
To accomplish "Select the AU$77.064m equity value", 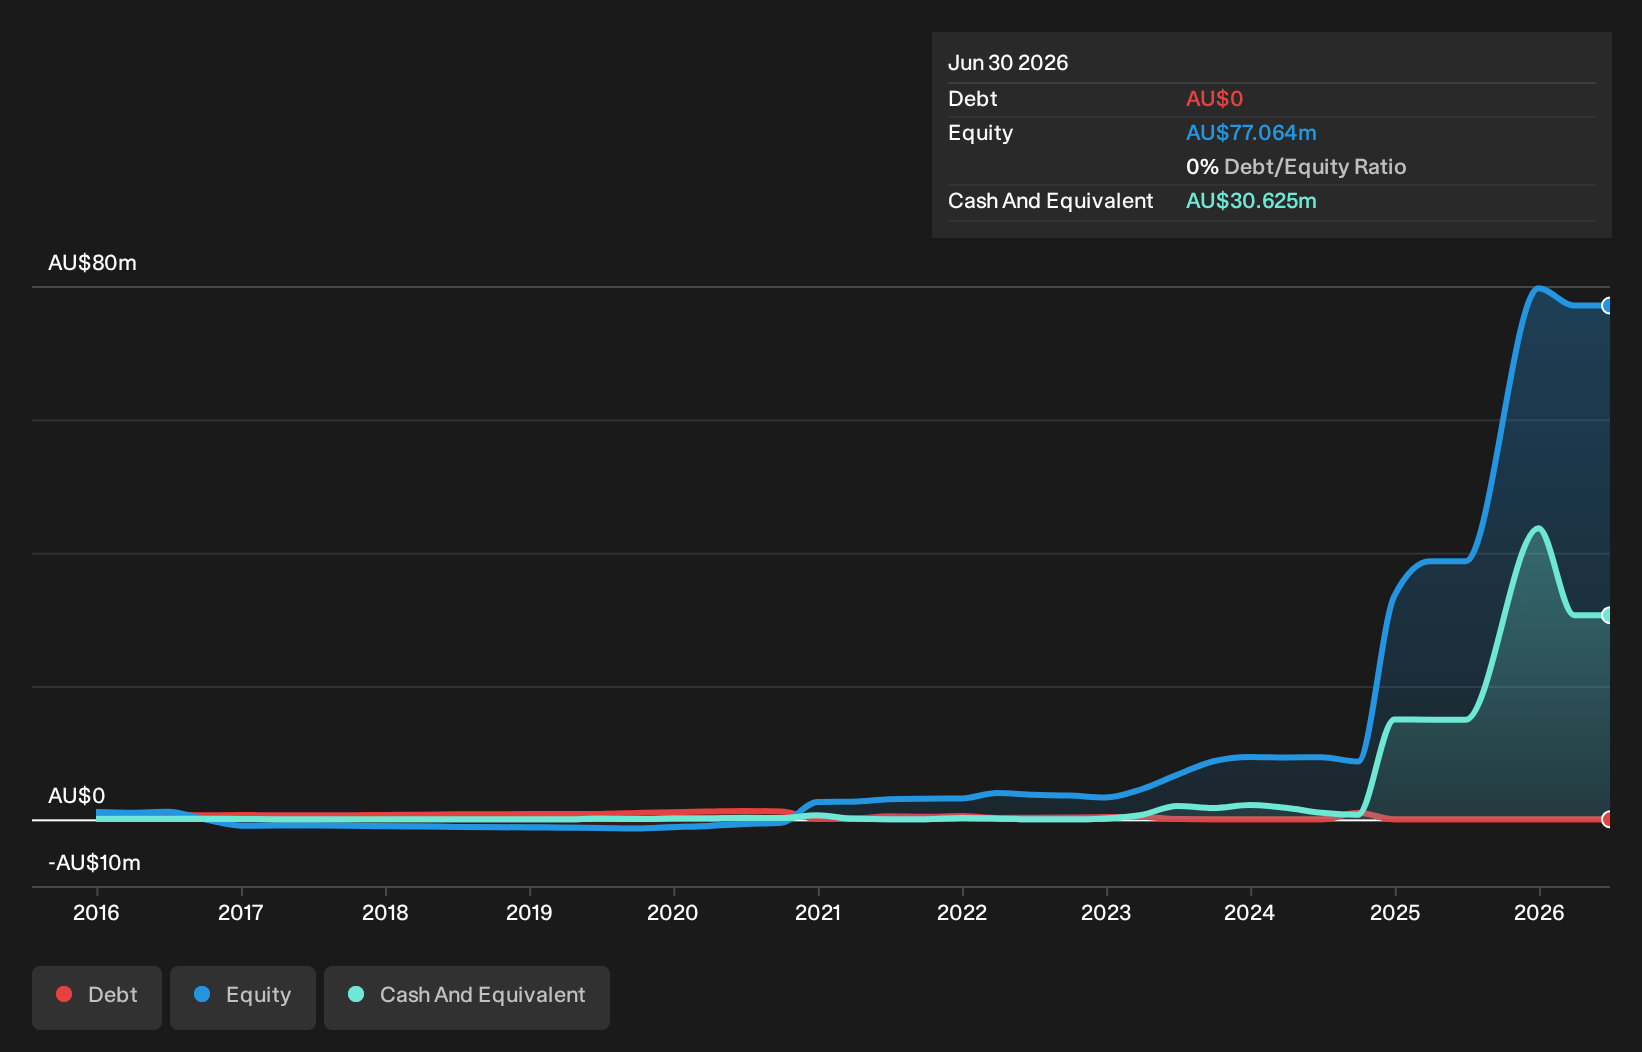I will (x=1251, y=133).
